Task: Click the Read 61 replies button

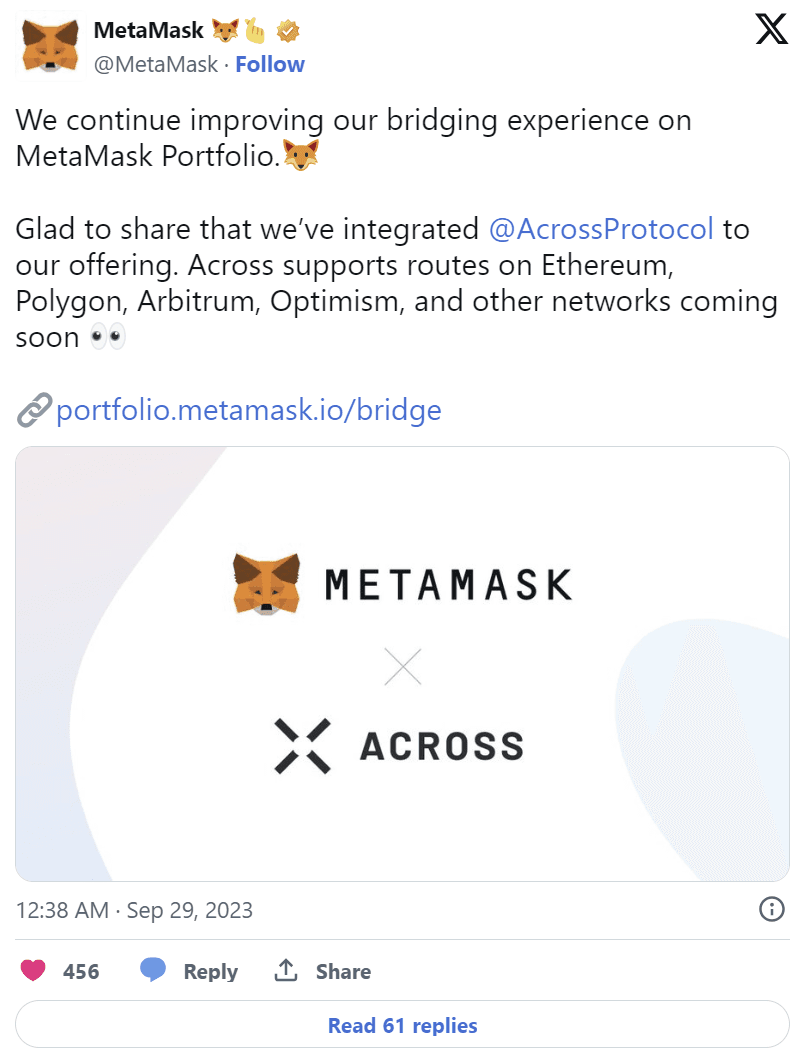Action: (402, 1026)
